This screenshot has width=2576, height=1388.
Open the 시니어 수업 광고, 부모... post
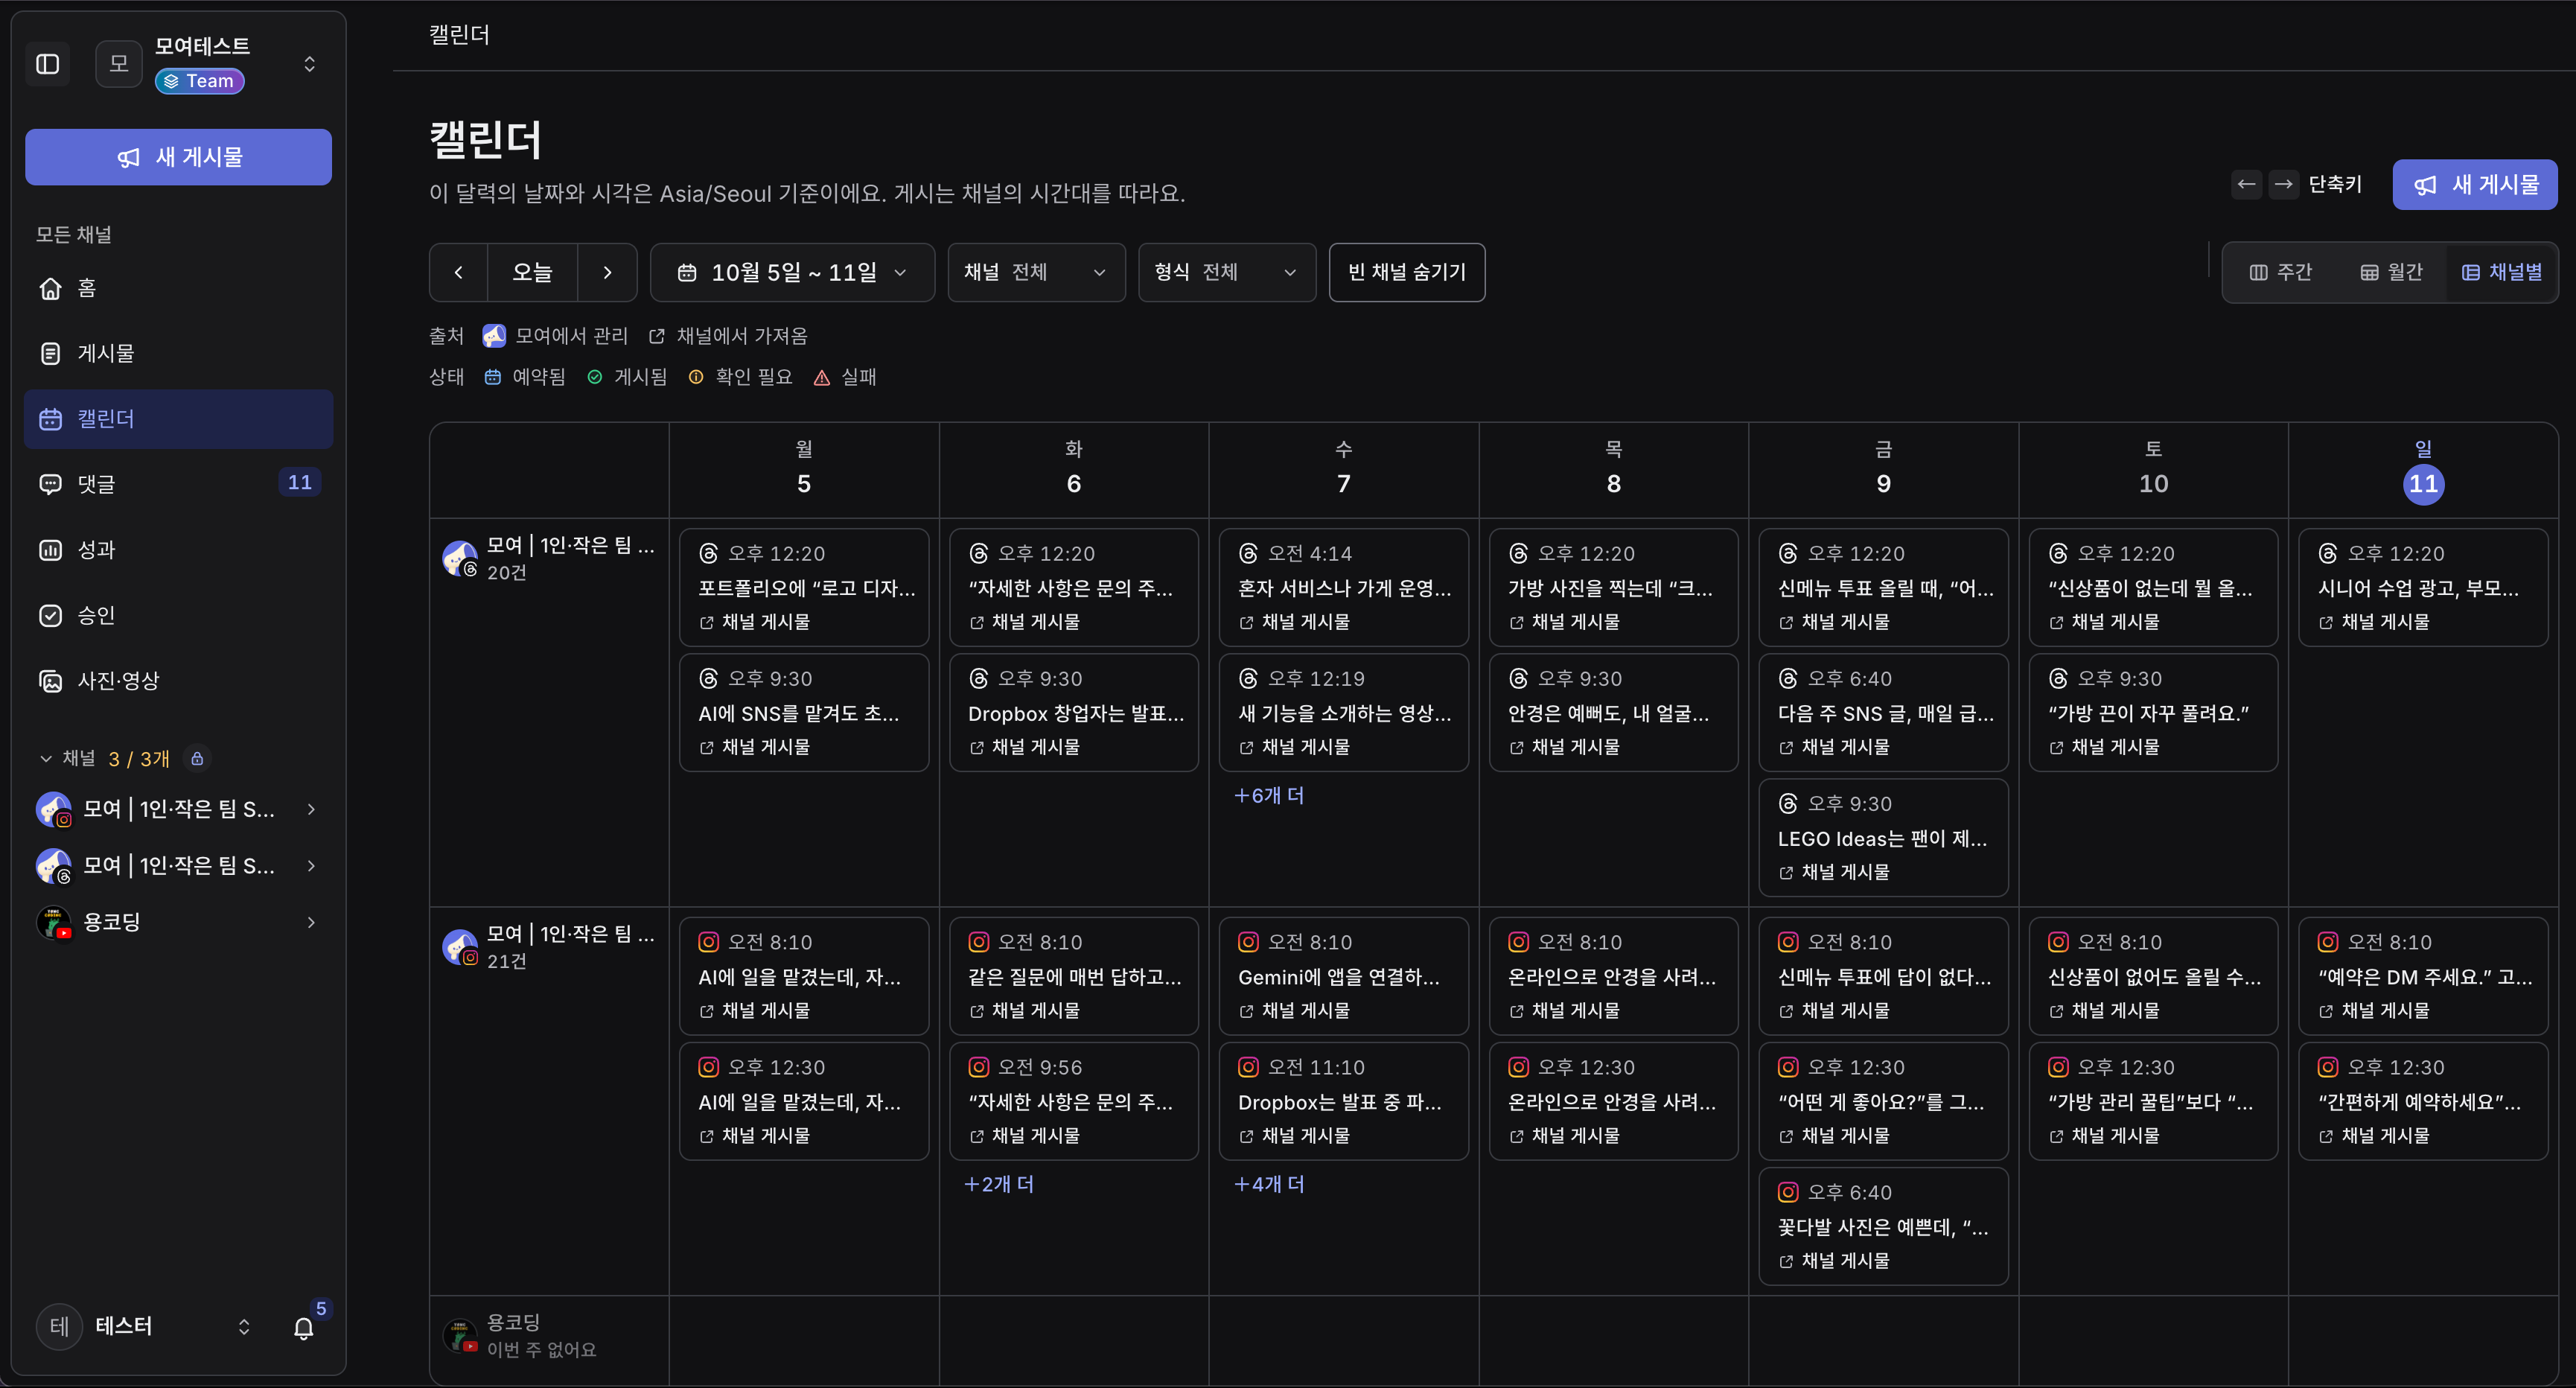2423,588
